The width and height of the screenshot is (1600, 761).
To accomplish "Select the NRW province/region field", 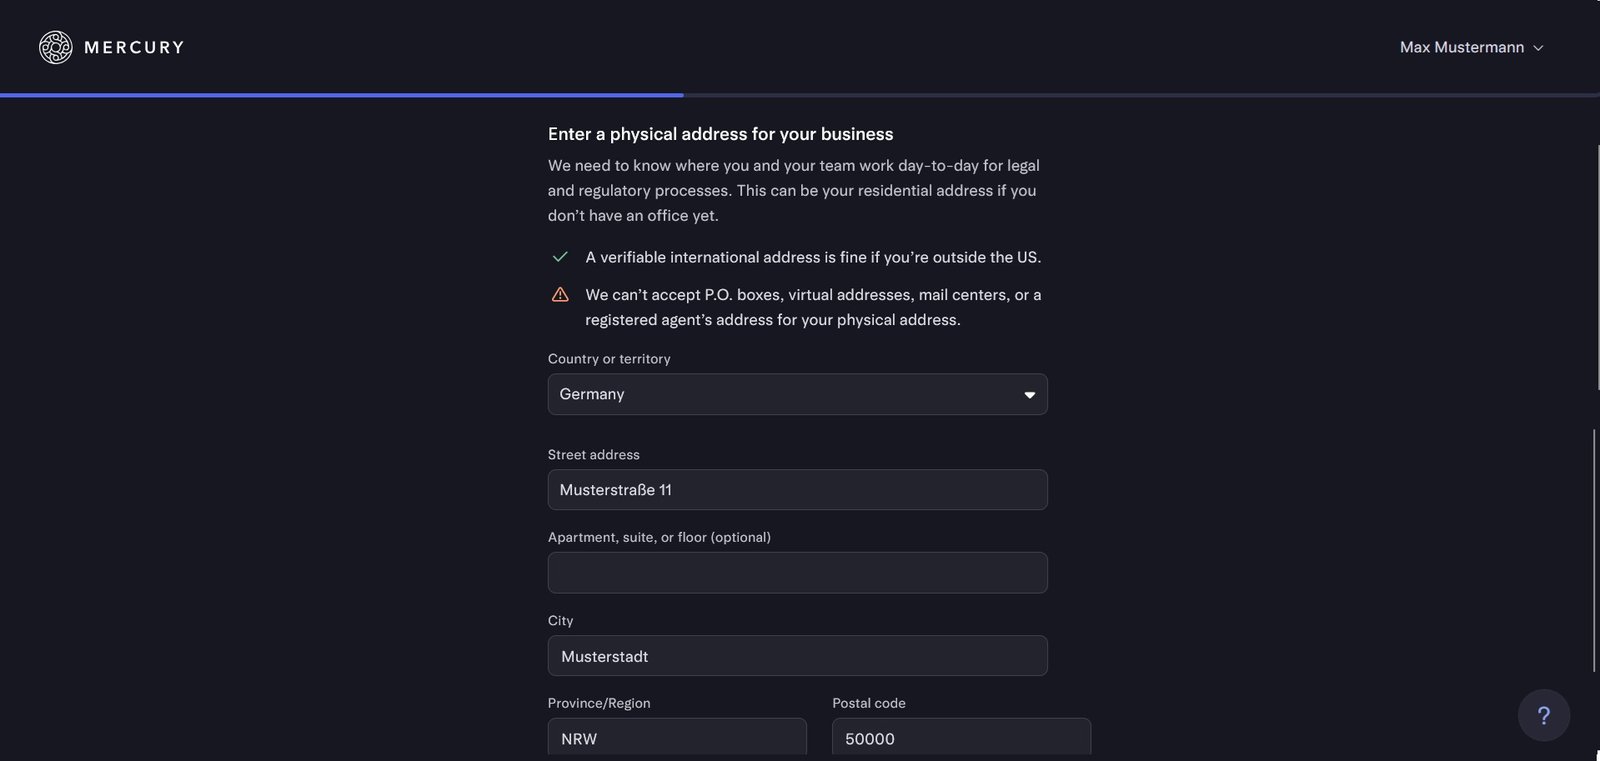I will (x=677, y=737).
